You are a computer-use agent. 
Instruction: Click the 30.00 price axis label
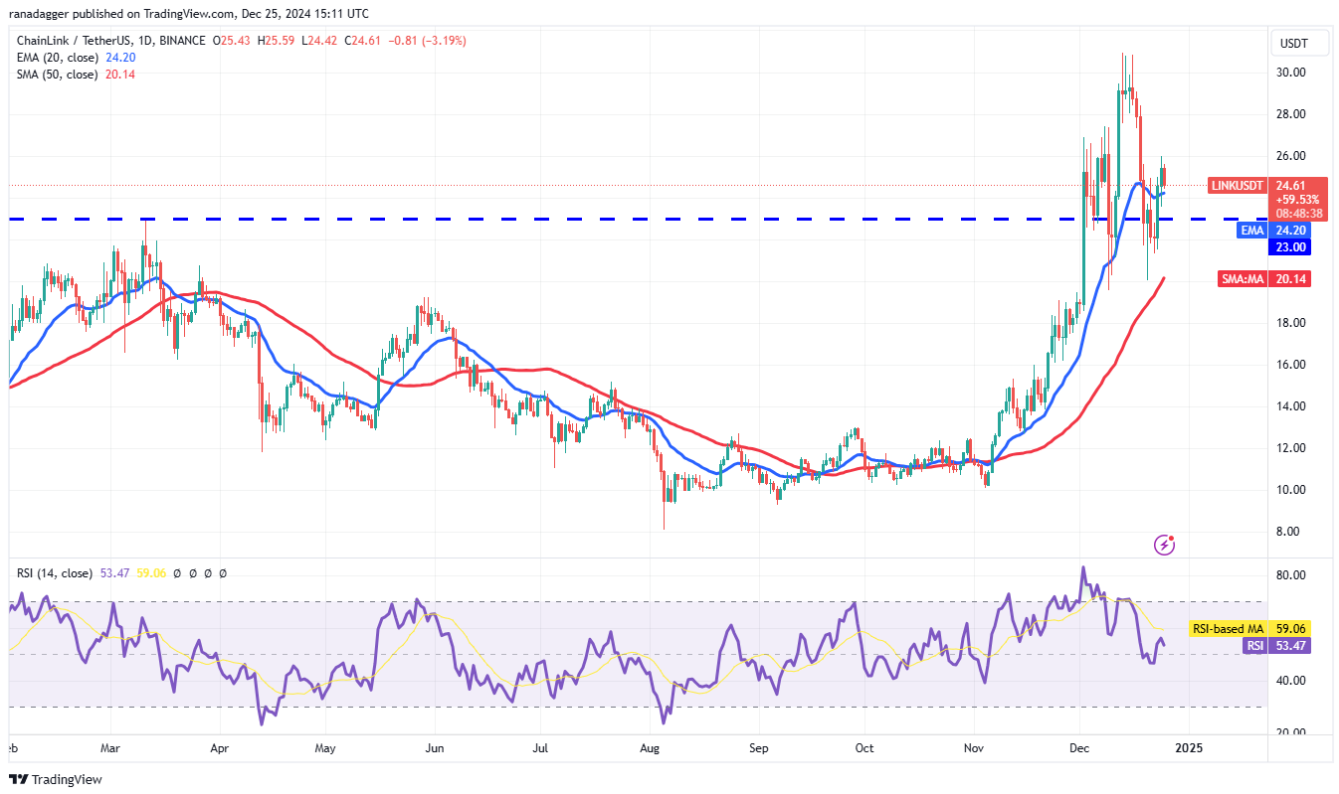point(1289,72)
